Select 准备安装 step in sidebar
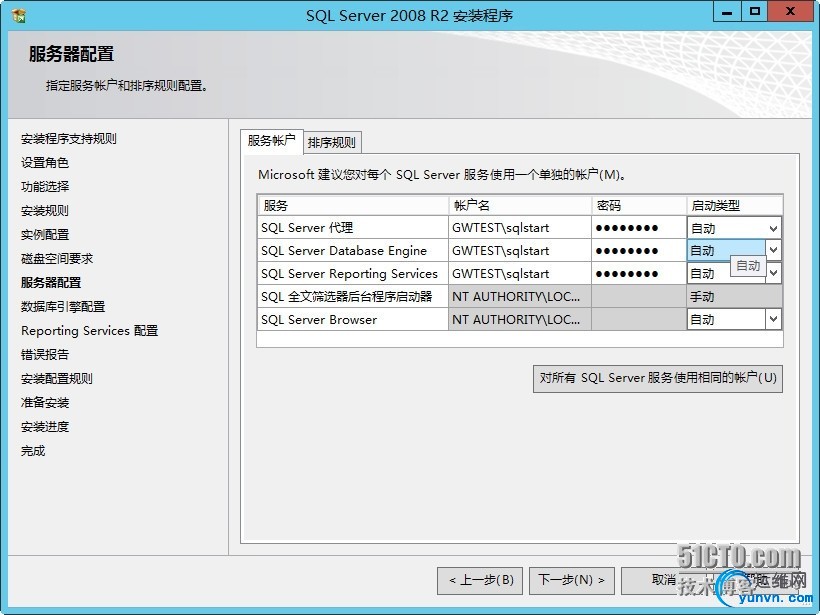Viewport: 820px width, 615px height. click(45, 403)
